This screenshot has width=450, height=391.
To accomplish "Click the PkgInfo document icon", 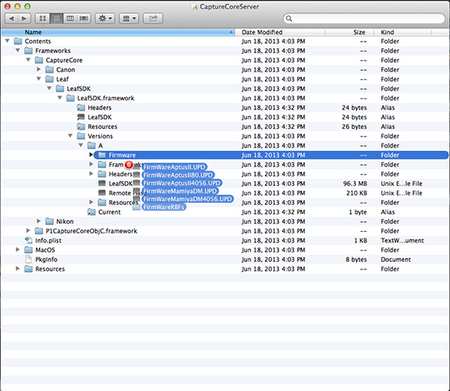I will click(x=29, y=259).
